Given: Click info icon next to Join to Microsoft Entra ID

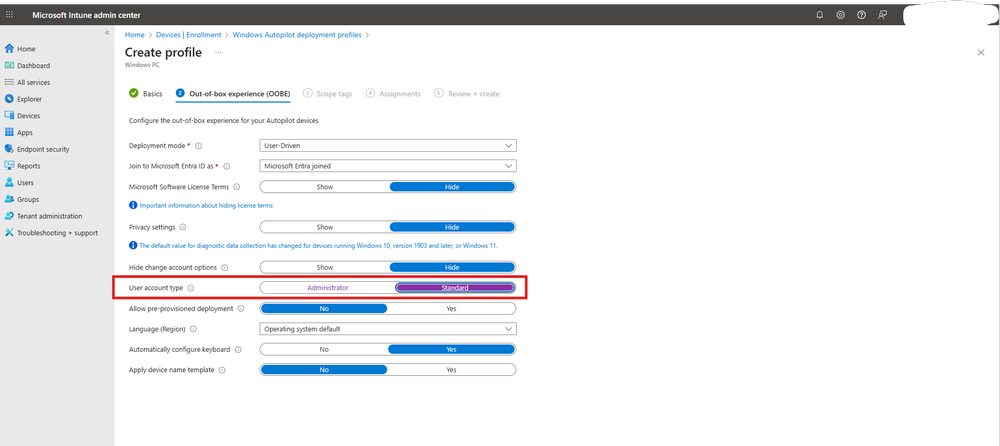Looking at the screenshot, I should [x=226, y=167].
